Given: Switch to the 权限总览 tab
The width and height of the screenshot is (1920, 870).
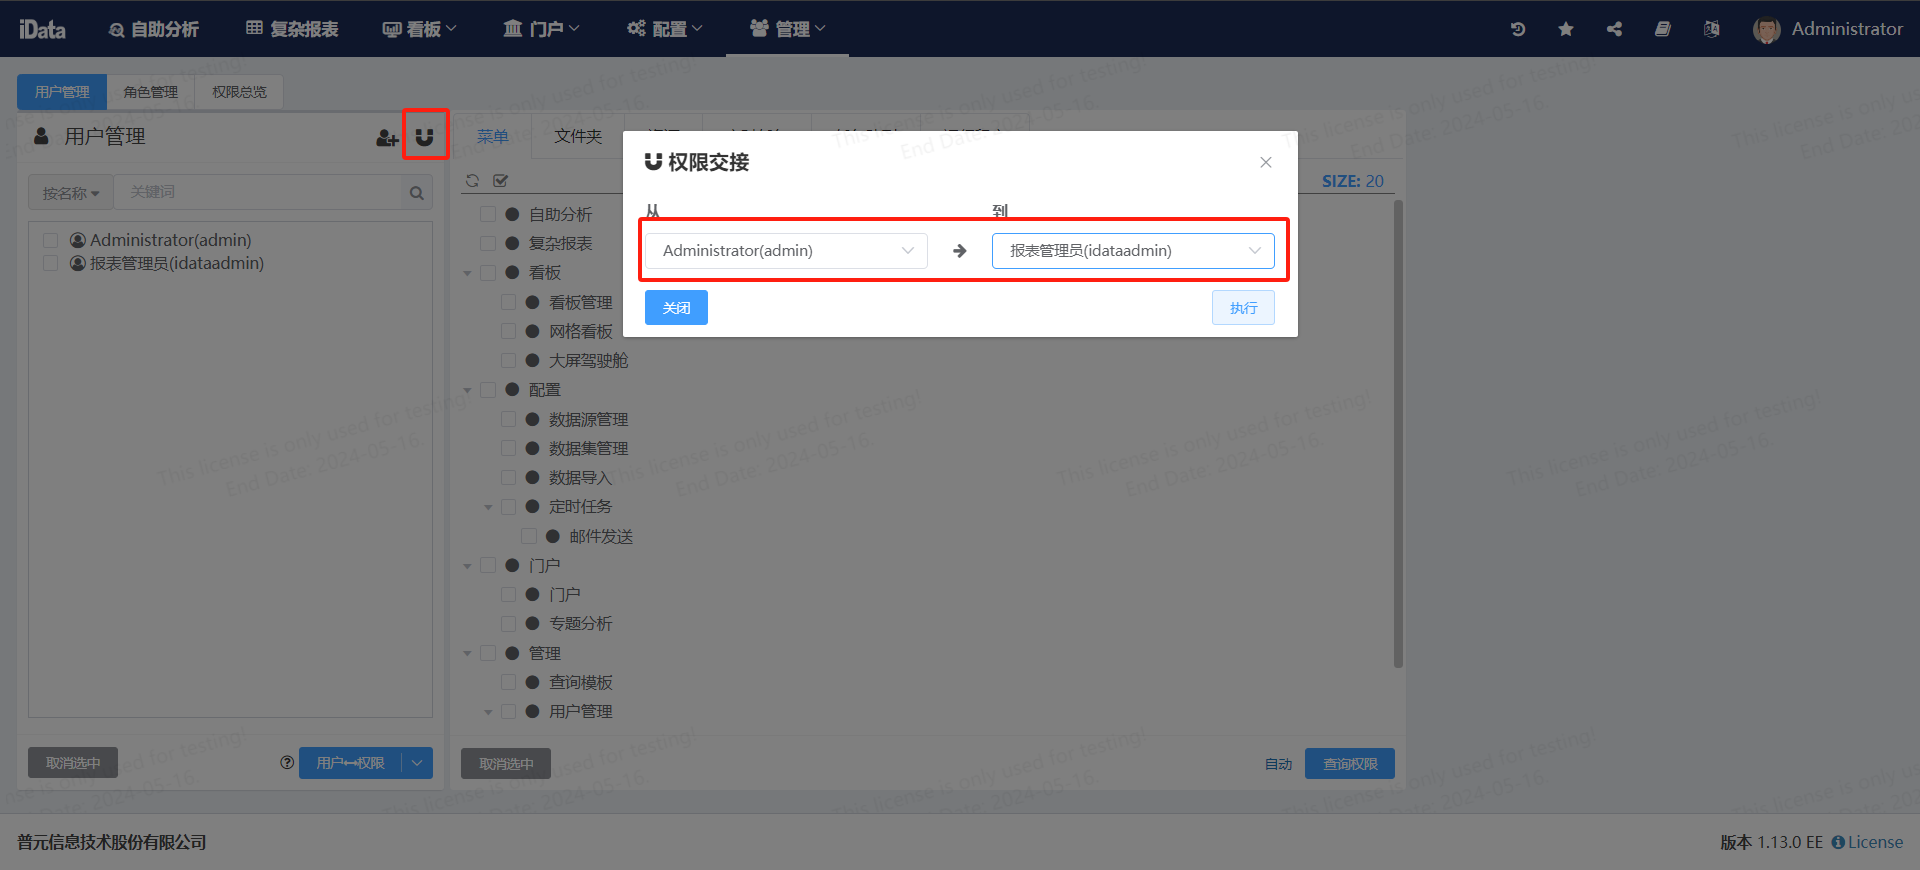Looking at the screenshot, I should [239, 92].
